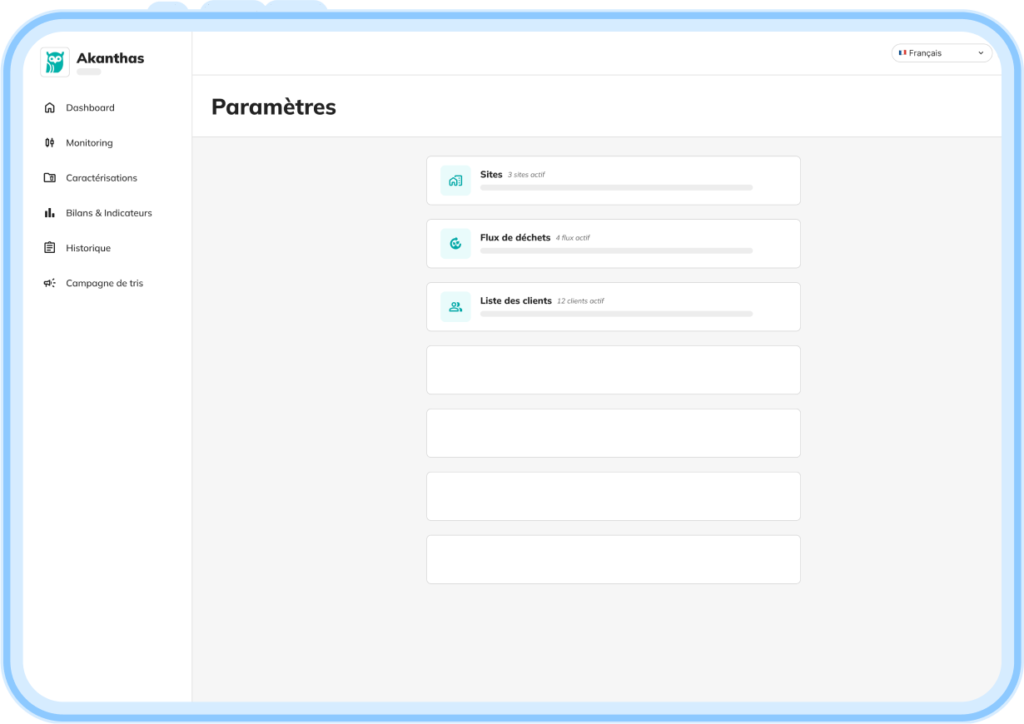Click the Liste des clients progress bar

pyautogui.click(x=616, y=314)
